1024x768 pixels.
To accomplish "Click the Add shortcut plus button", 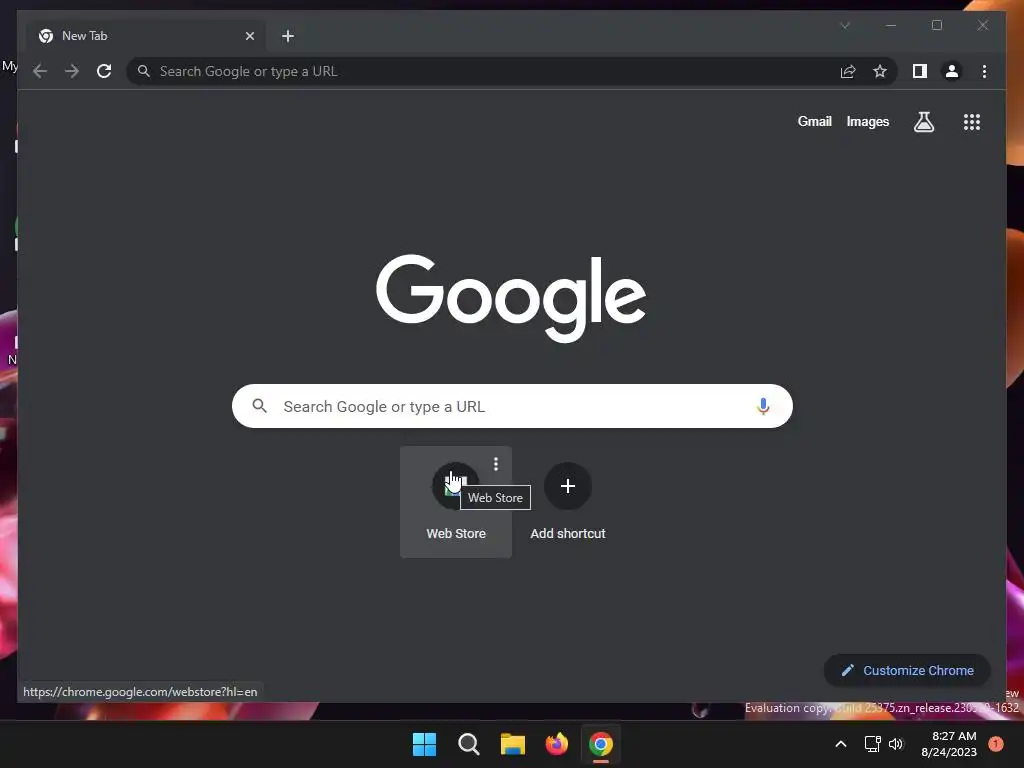I will 568,486.
